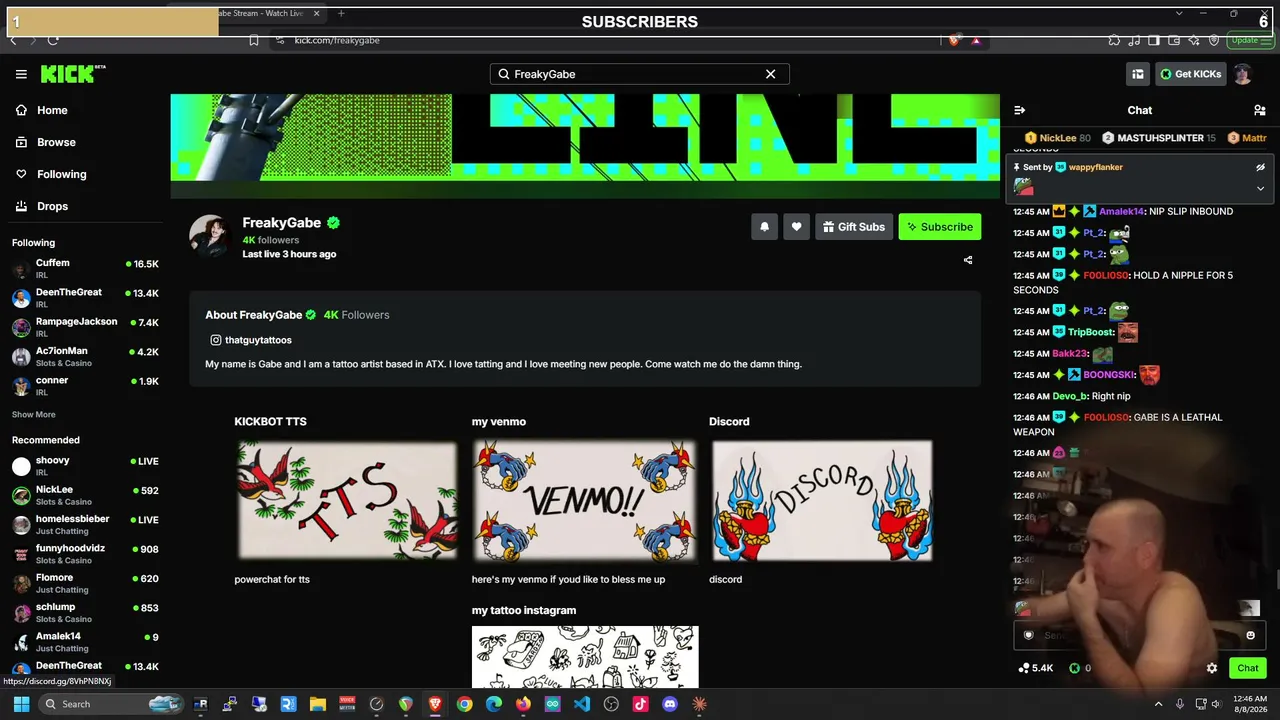The height and width of the screenshot is (720, 1280).
Task: Open Drops in the sidebar
Action: (52, 206)
